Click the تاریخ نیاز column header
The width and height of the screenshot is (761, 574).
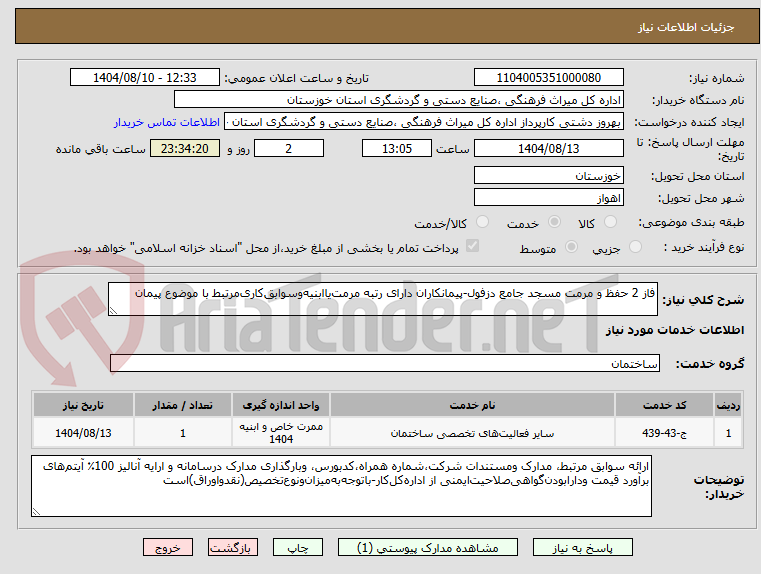(83, 405)
